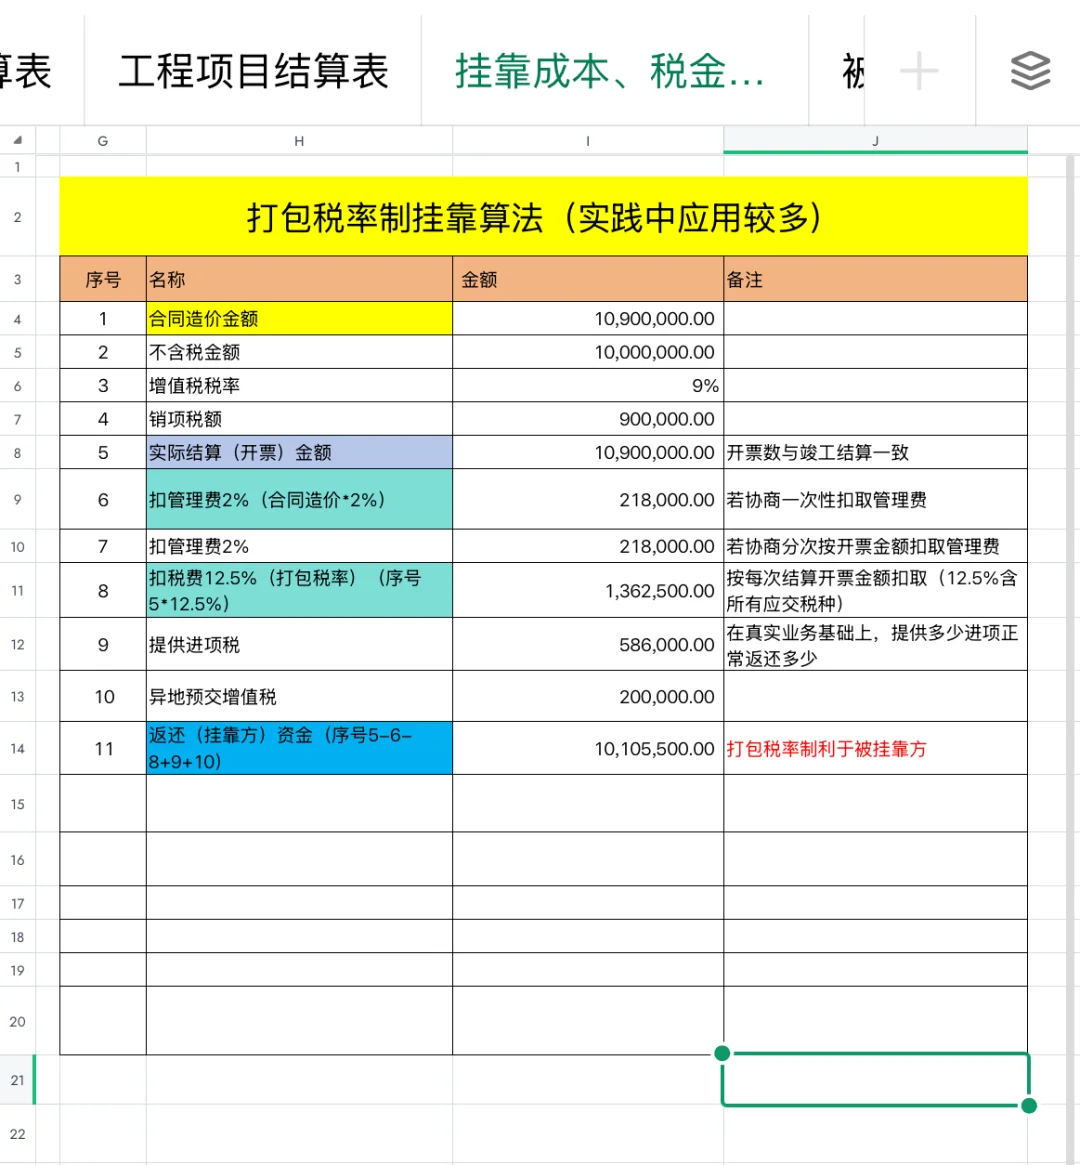Select the 增值税税率 cell
The width and height of the screenshot is (1080, 1165).
coord(299,386)
